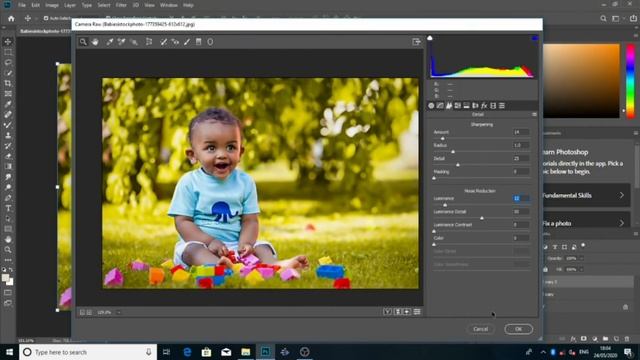Select the Type tool in Photoshop toolbox
This screenshot has height=360, width=640.
[x=8, y=208]
